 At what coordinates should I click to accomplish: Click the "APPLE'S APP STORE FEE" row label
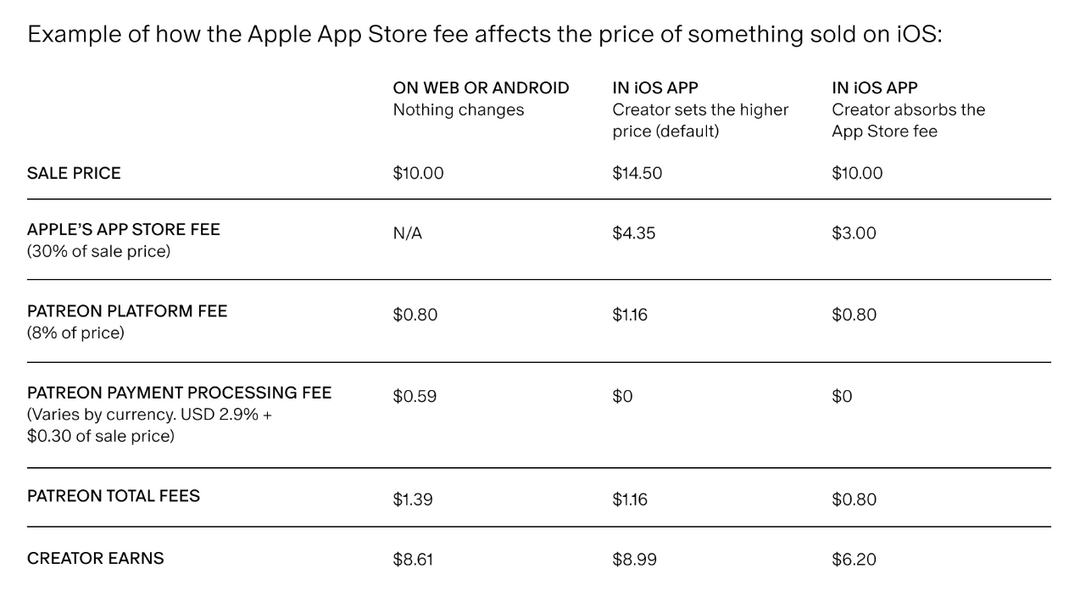click(x=123, y=229)
